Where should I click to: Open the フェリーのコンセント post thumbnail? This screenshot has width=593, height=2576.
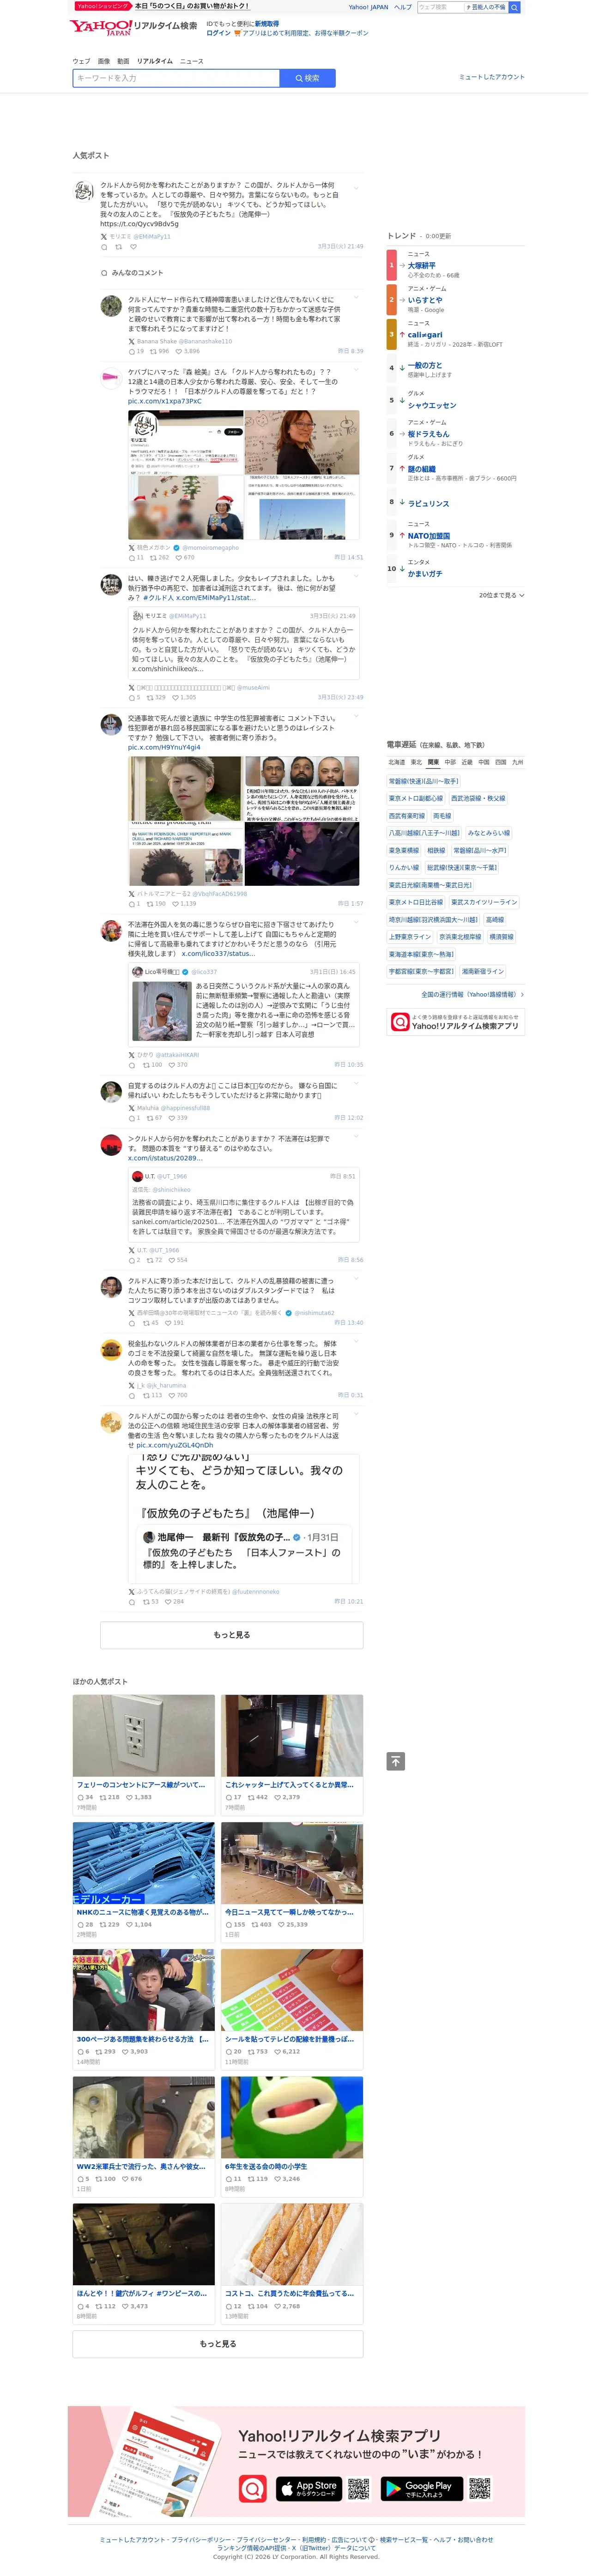(145, 1736)
